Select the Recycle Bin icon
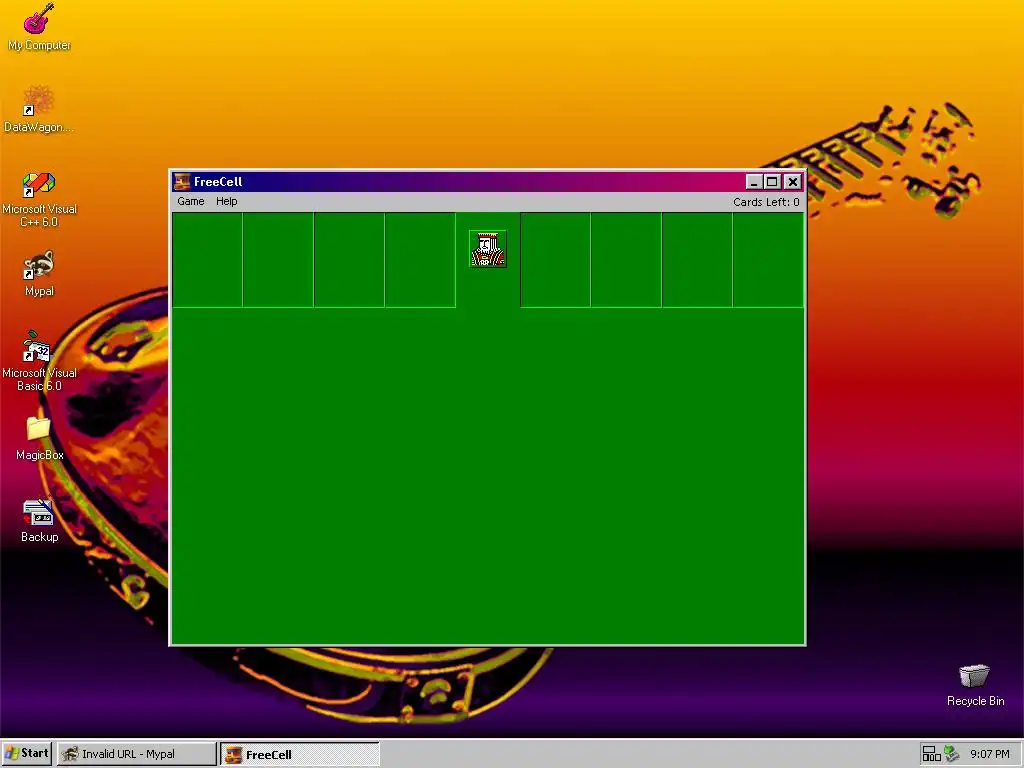The image size is (1024, 768). (975, 685)
